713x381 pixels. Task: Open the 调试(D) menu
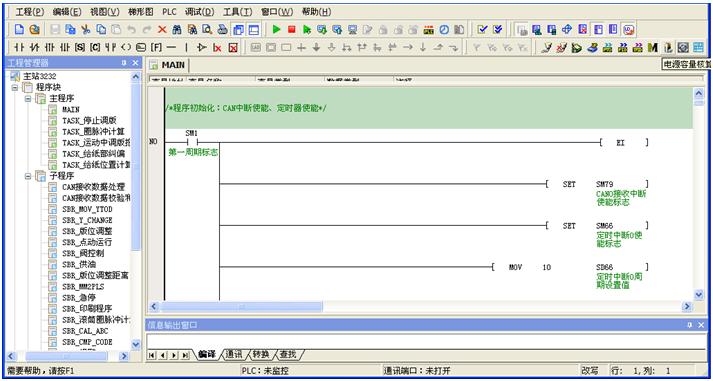pos(200,12)
